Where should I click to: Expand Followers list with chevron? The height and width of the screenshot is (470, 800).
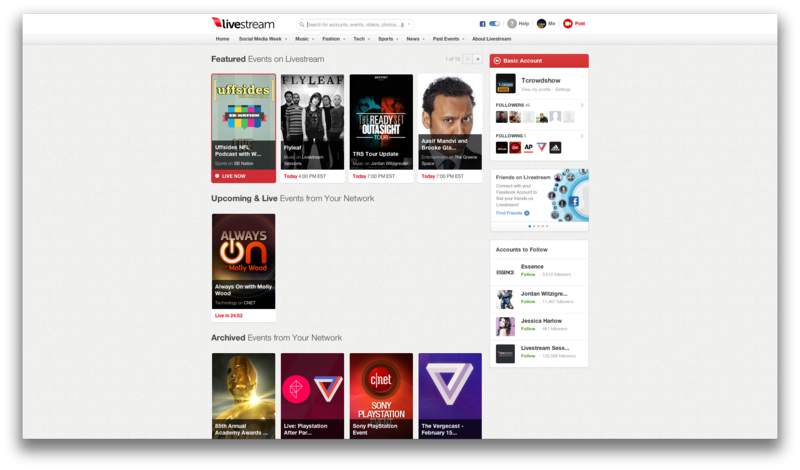pos(582,105)
